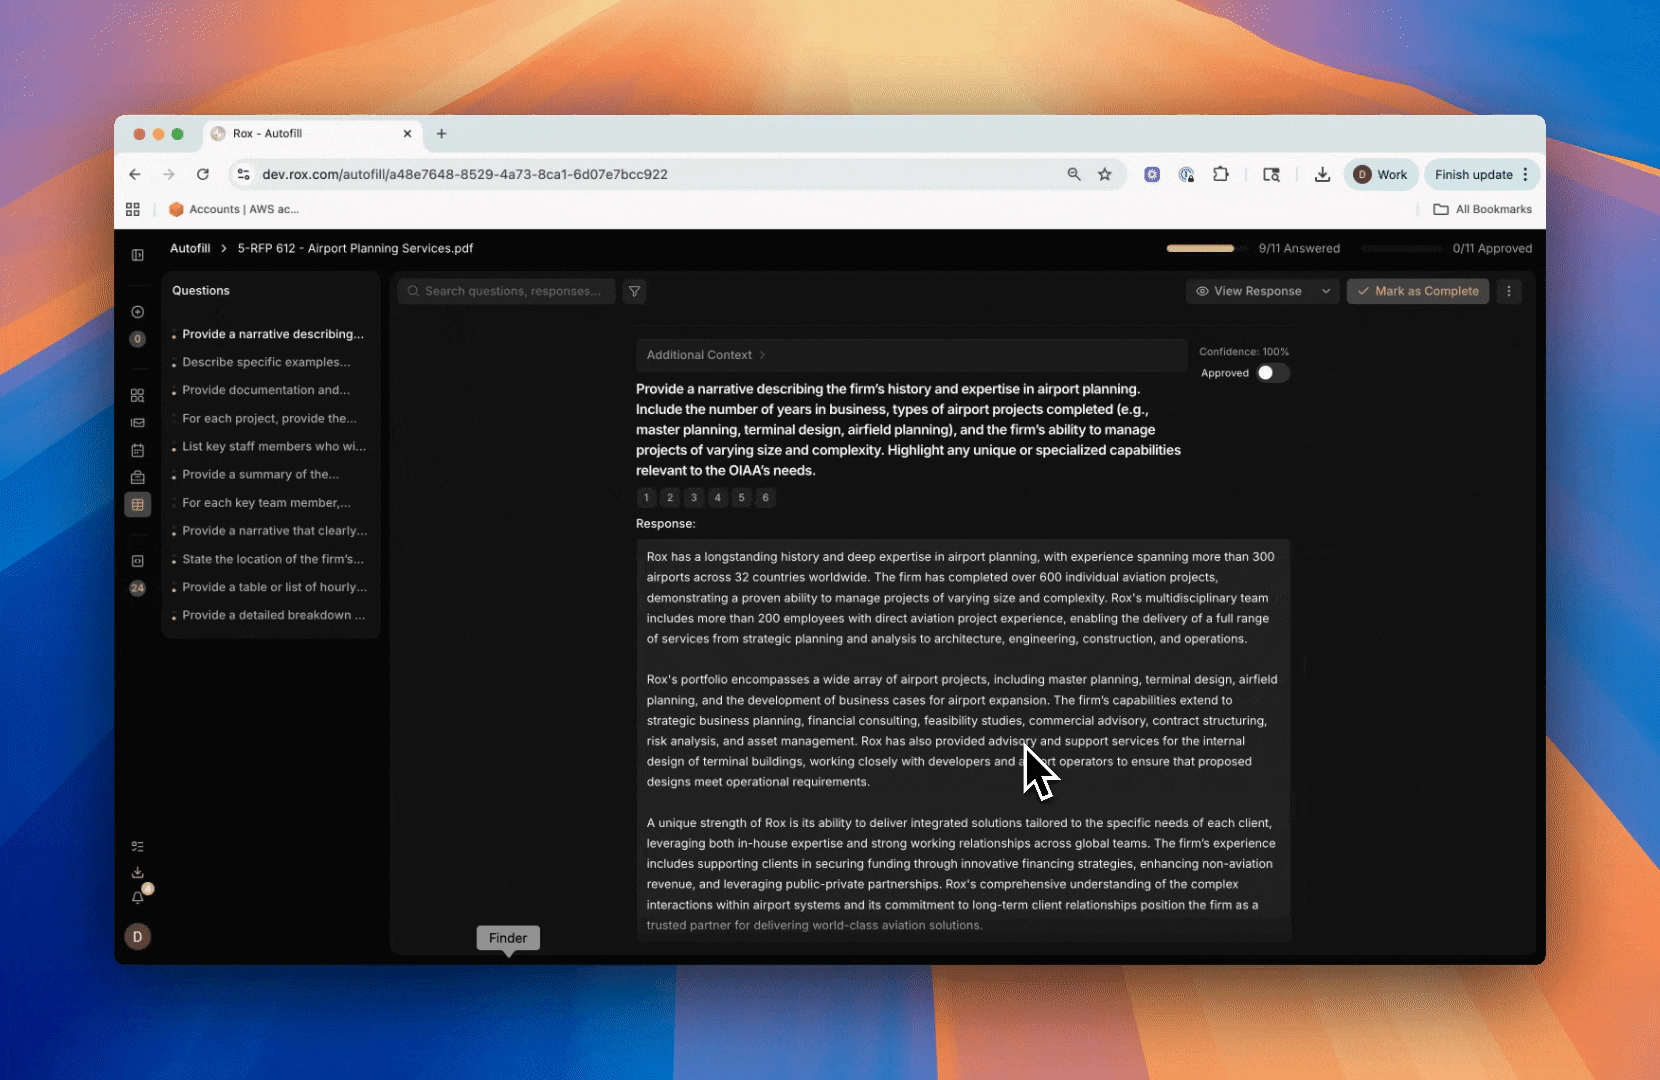Viewport: 1660px width, 1080px height.
Task: Click the 9/11 Answered progress bar
Action: click(x=1200, y=248)
